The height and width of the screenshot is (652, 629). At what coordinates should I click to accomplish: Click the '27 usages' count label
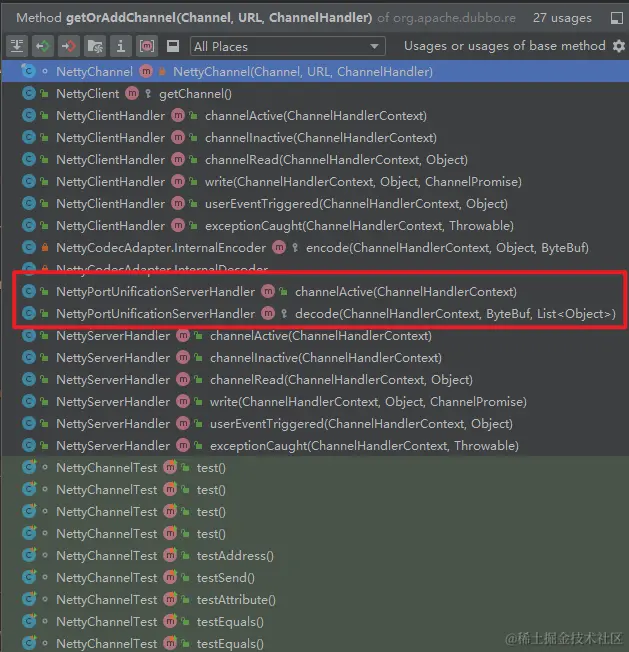click(562, 18)
